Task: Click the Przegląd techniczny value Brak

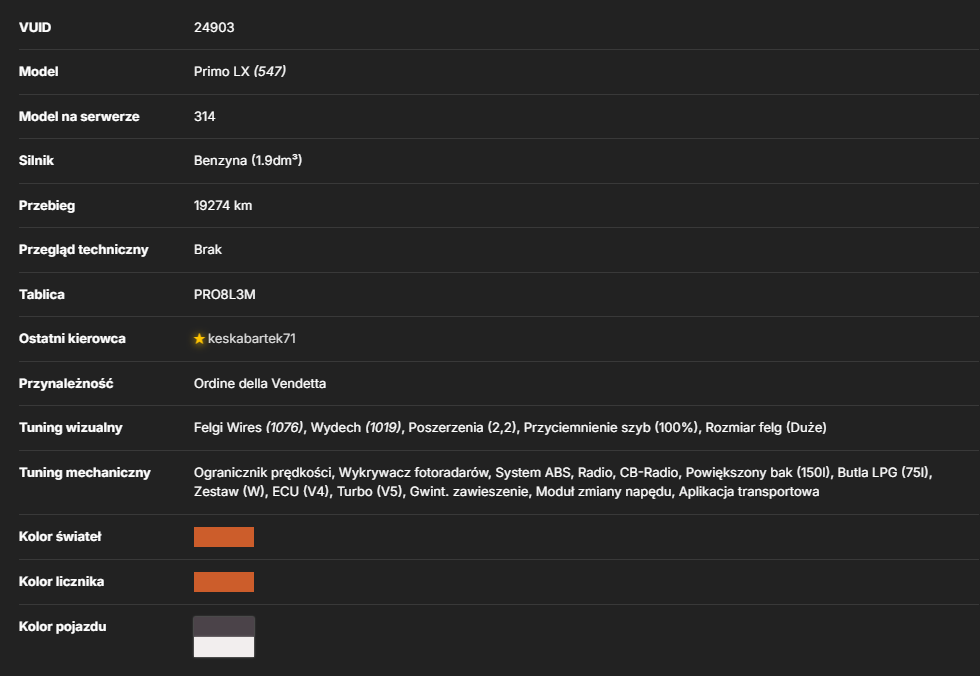Action: 208,249
